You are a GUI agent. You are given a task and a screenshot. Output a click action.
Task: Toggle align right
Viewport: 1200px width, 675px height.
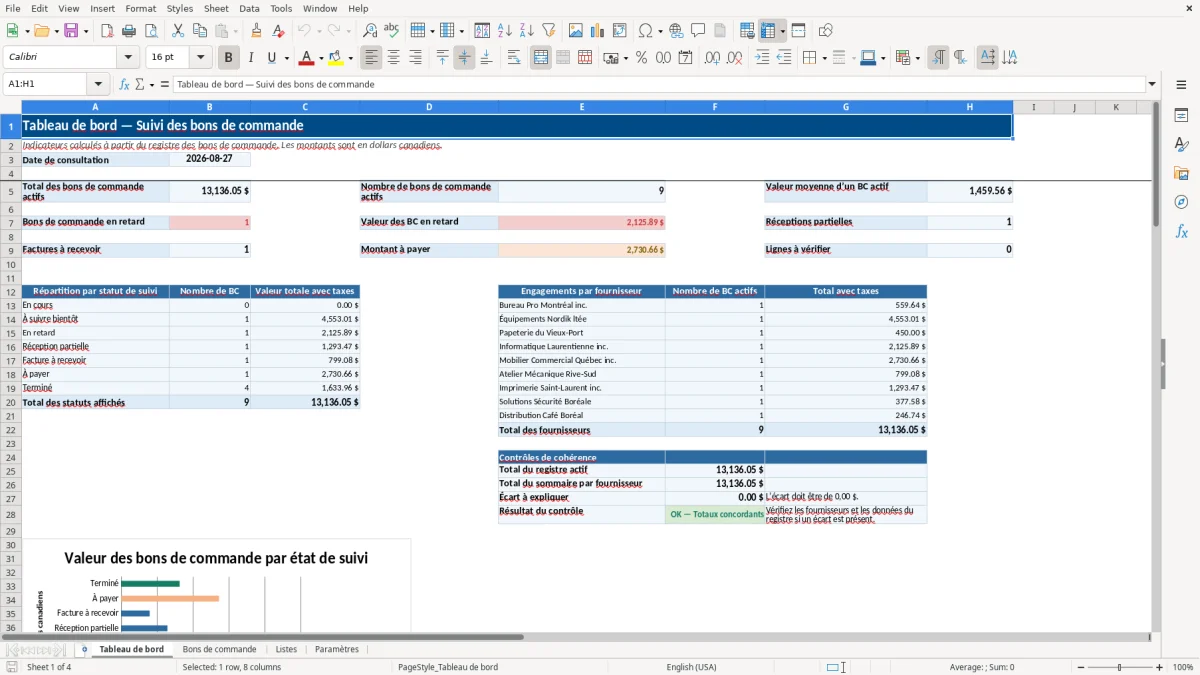click(x=415, y=58)
